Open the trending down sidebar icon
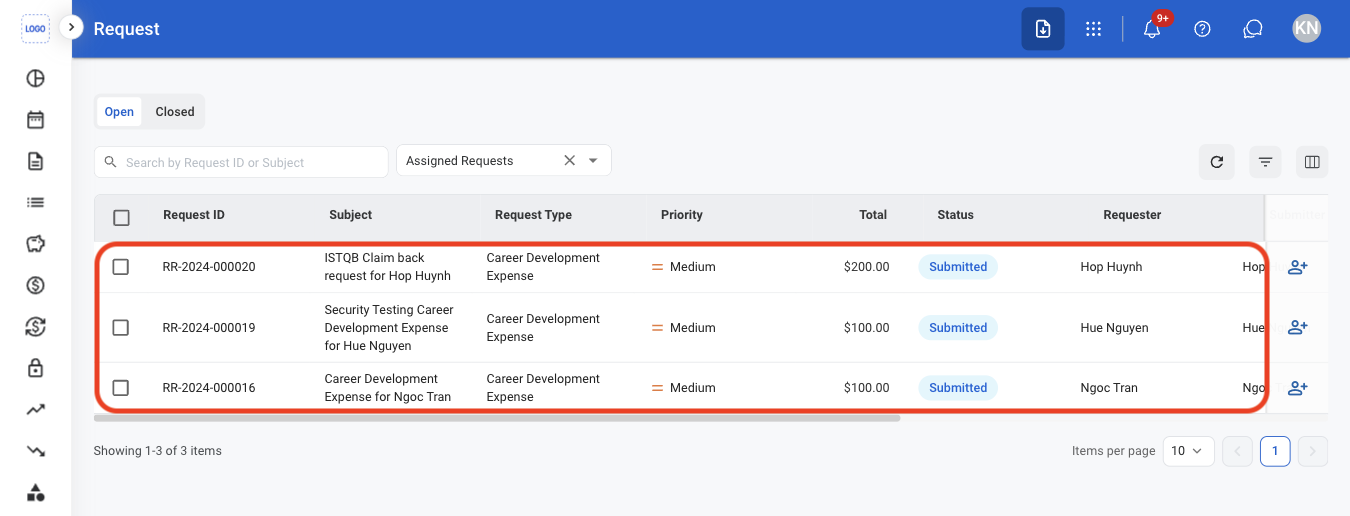 tap(35, 451)
